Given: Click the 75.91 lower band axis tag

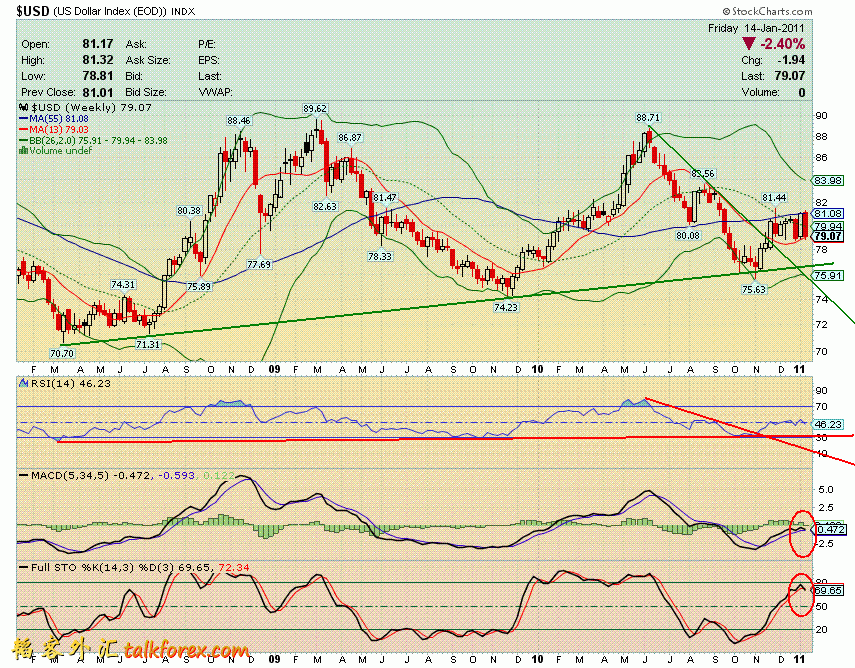Looking at the screenshot, I should 827,275.
